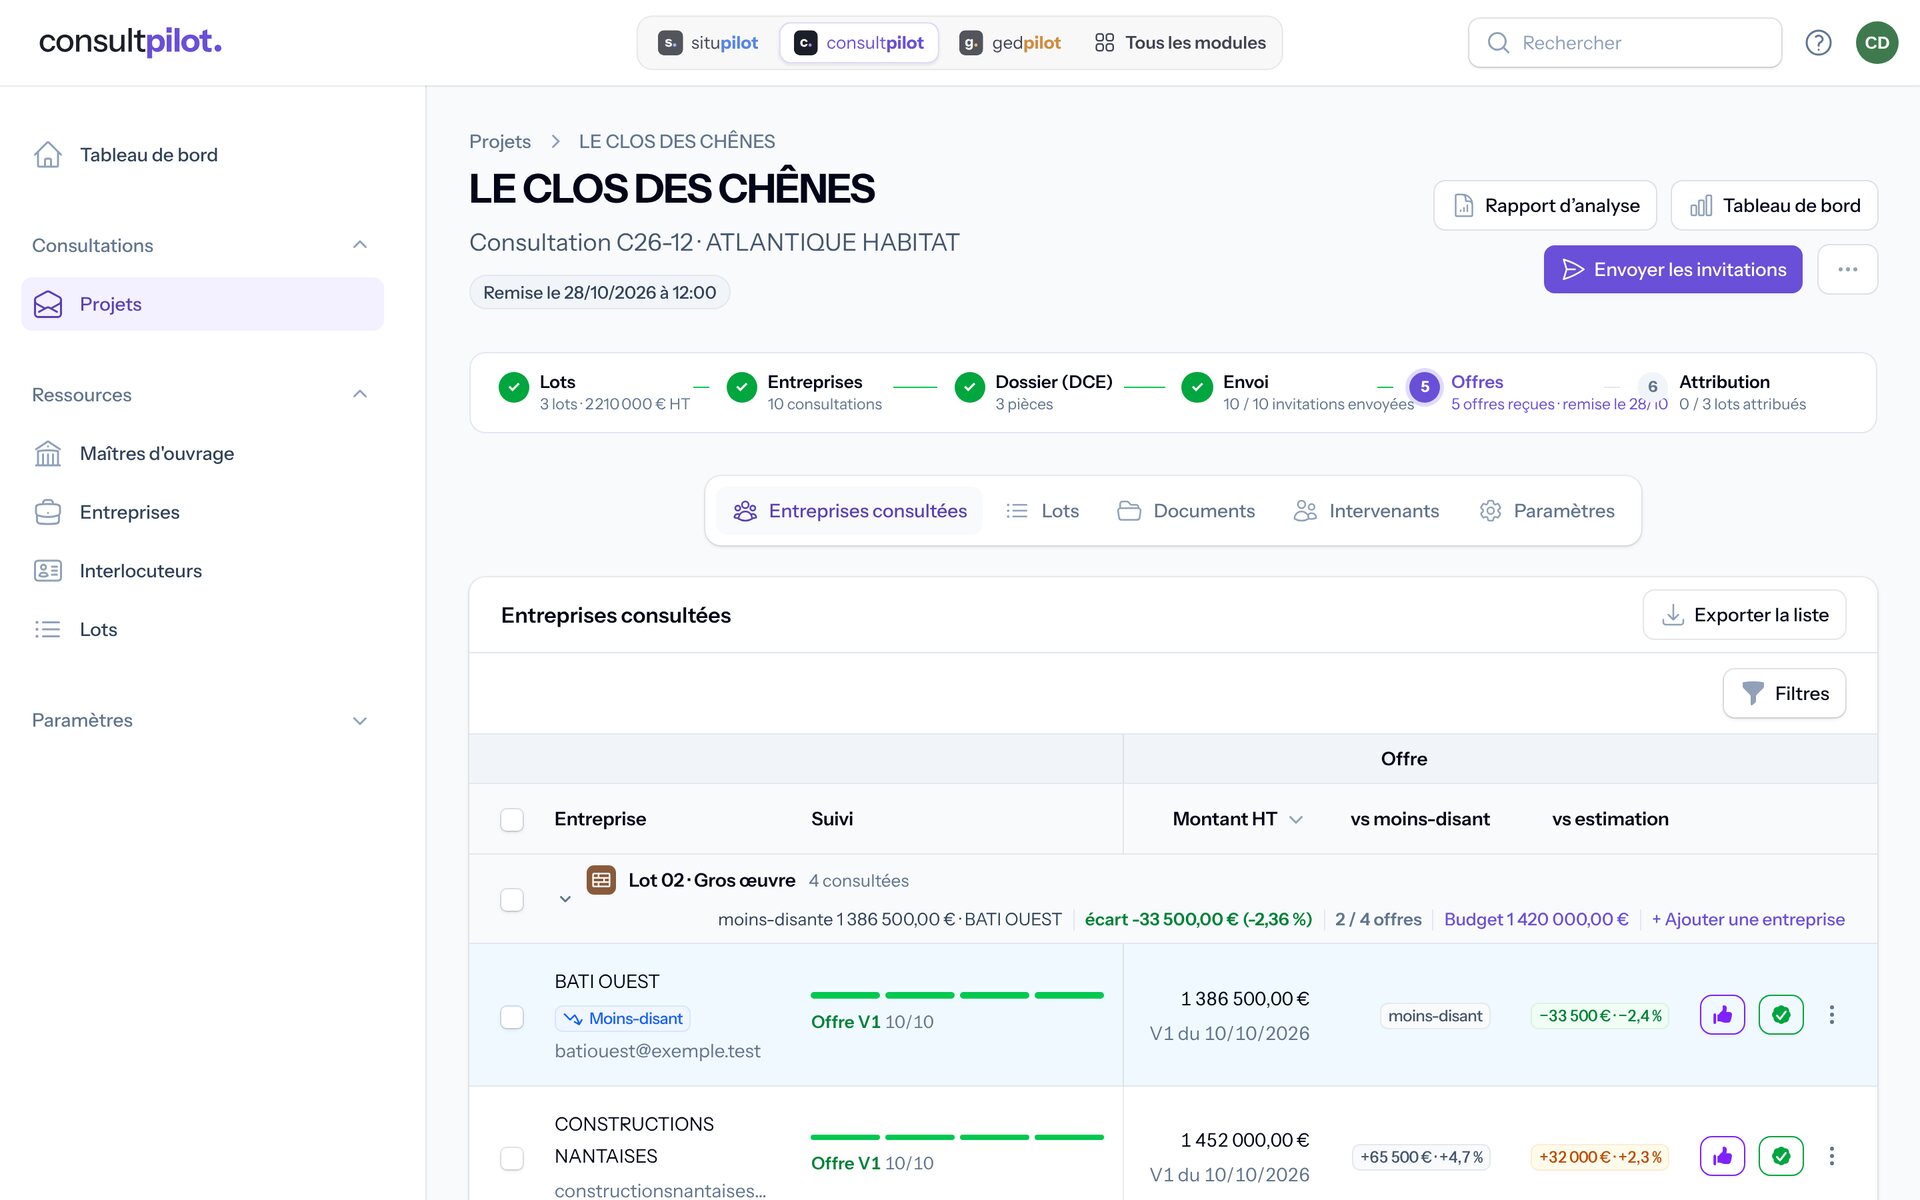The width and height of the screenshot is (1920, 1200).
Task: Check the Lot 02 Gros œuvre group checkbox
Action: coord(512,900)
